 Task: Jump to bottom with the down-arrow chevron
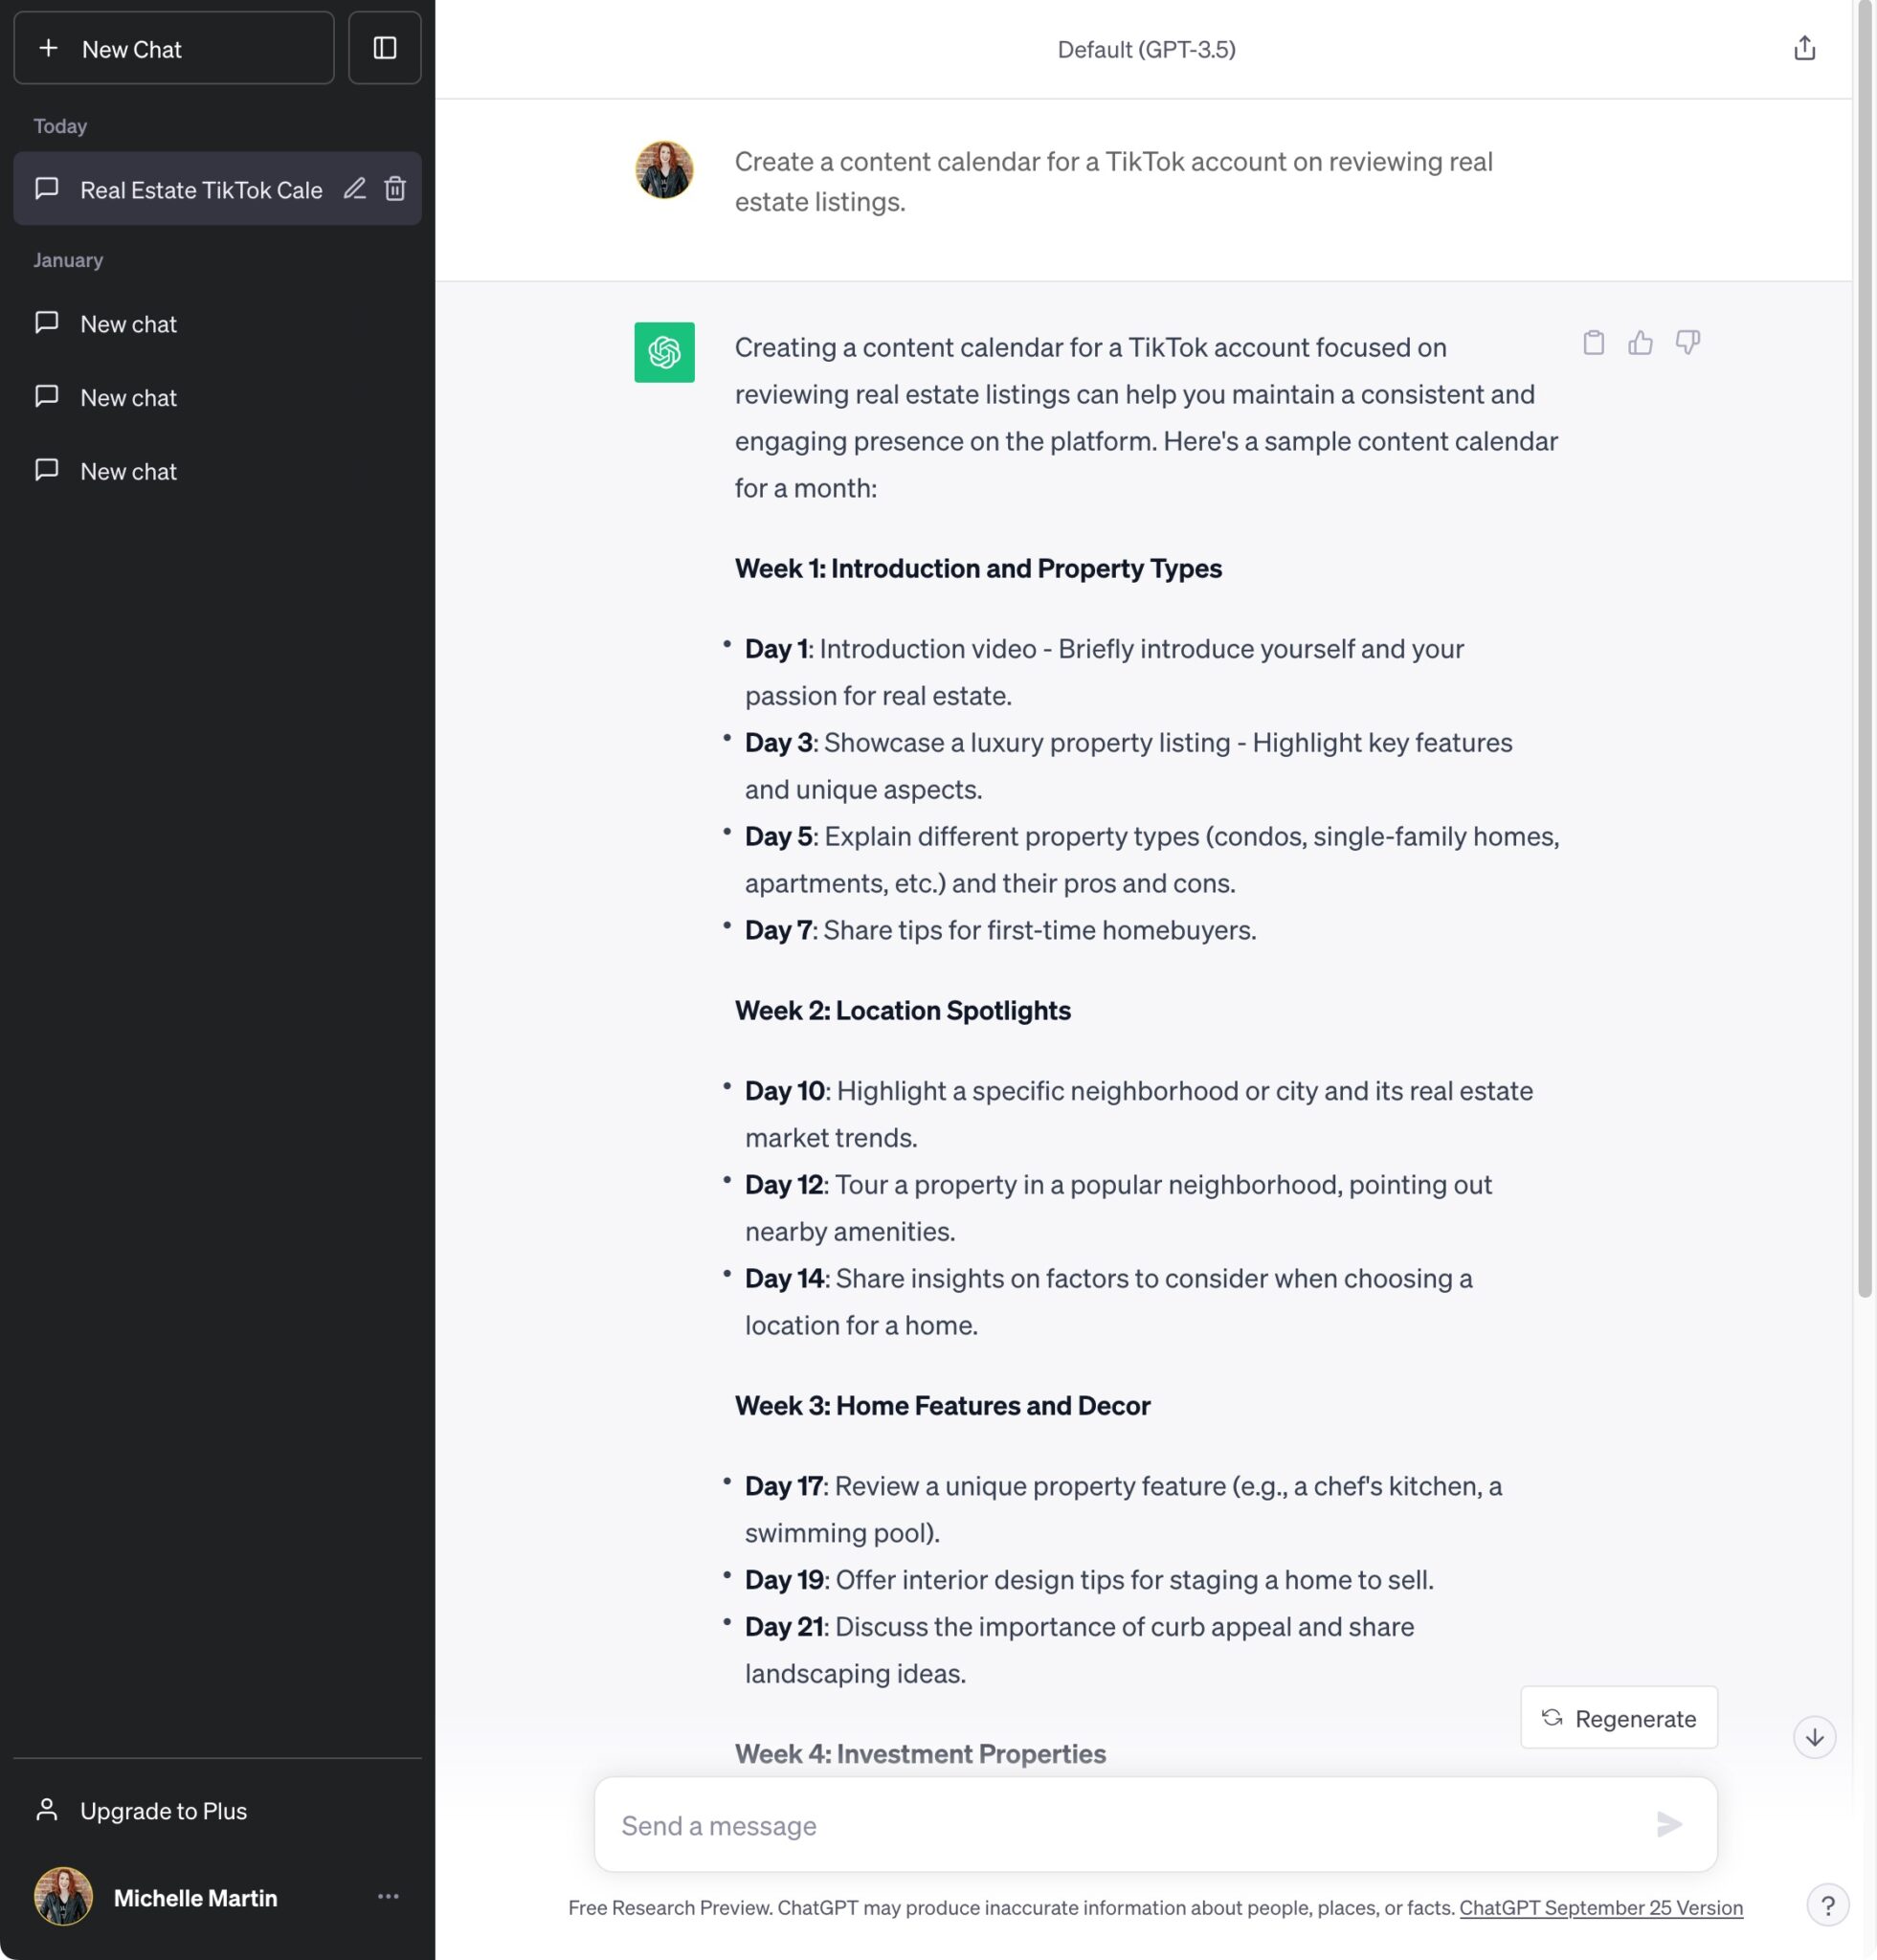(1813, 1737)
